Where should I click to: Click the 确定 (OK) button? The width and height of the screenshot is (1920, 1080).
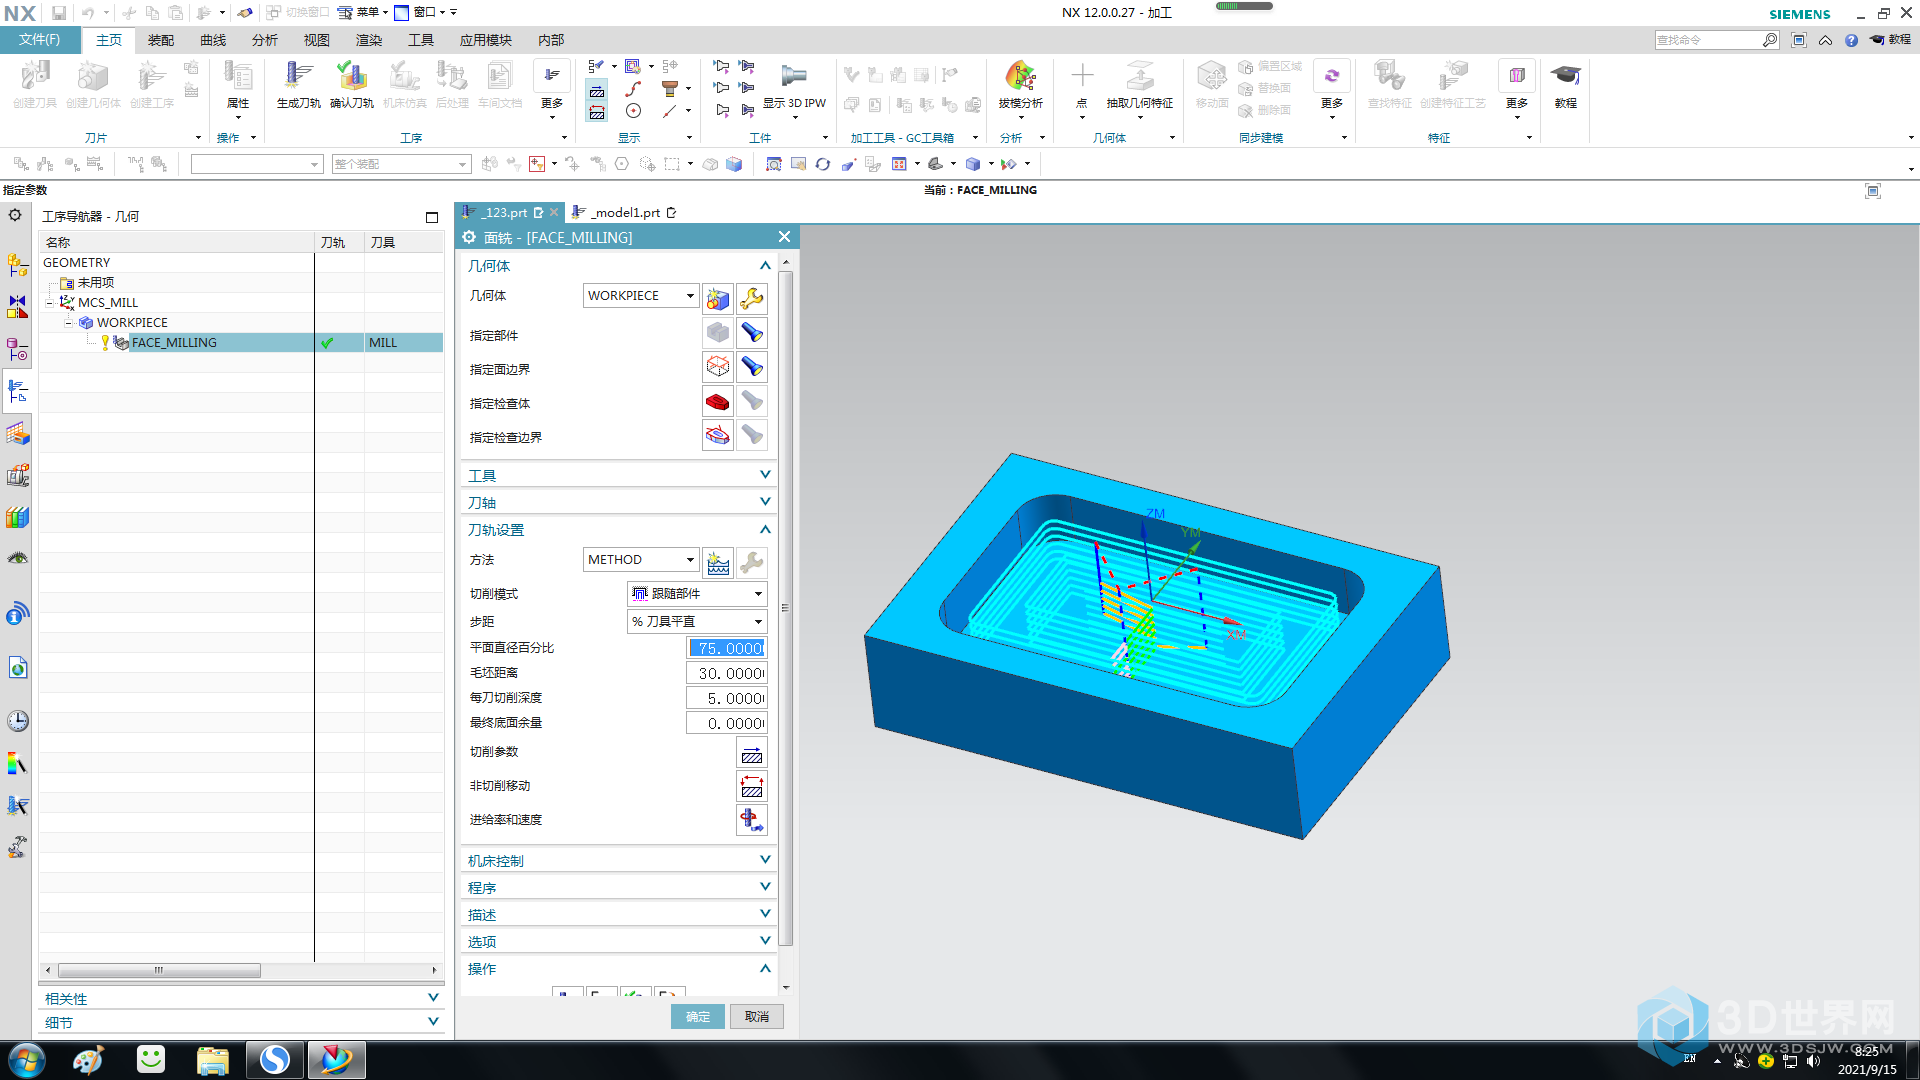click(x=698, y=1017)
